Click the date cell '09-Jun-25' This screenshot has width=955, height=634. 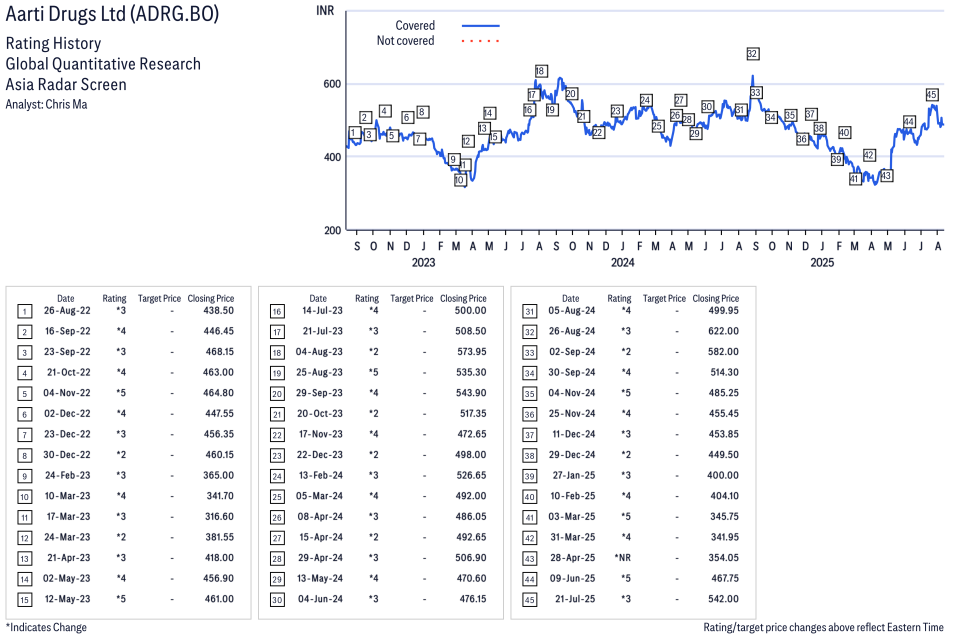click(x=573, y=579)
